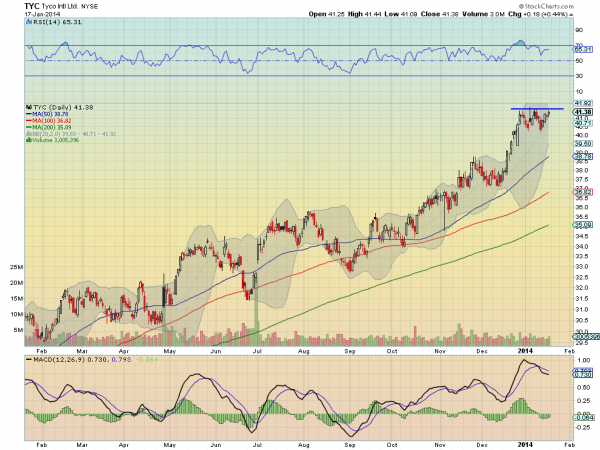The width and height of the screenshot is (600, 450).
Task: Click the 25M volume axis label
Action: (16, 267)
